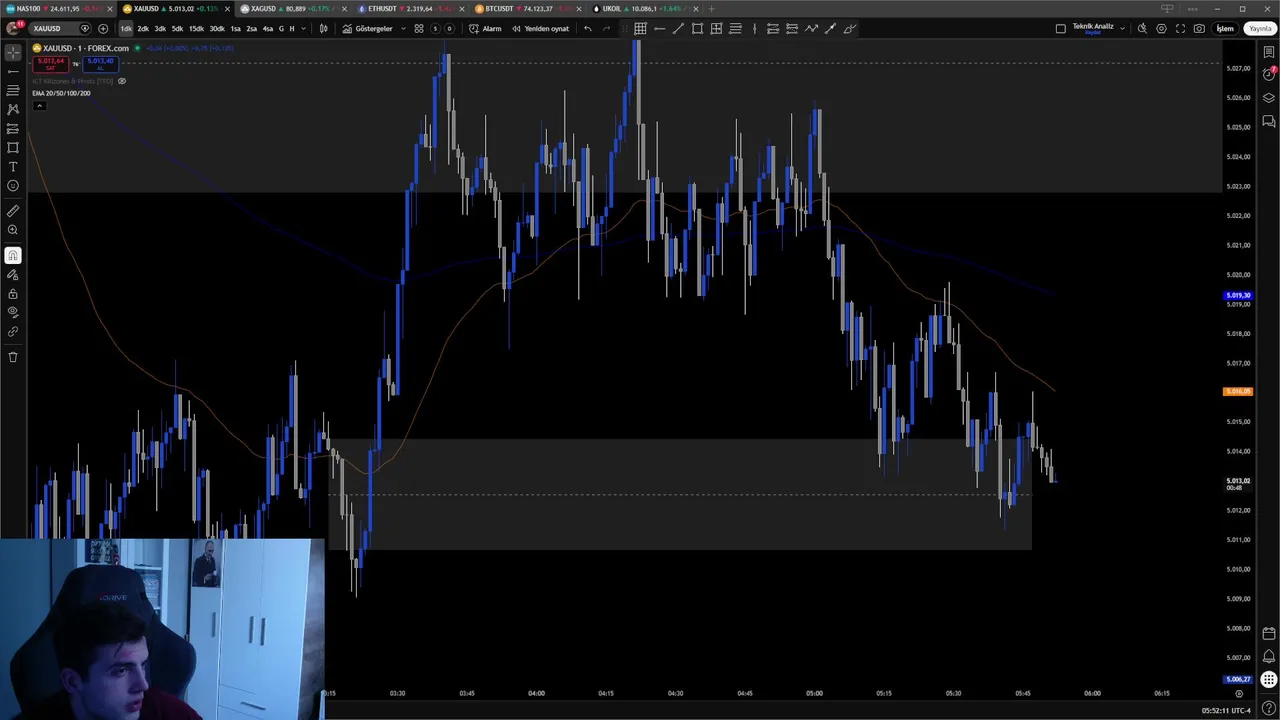The width and height of the screenshot is (1280, 720).
Task: Select the zigzag path tool in top toolbar
Action: tap(811, 29)
